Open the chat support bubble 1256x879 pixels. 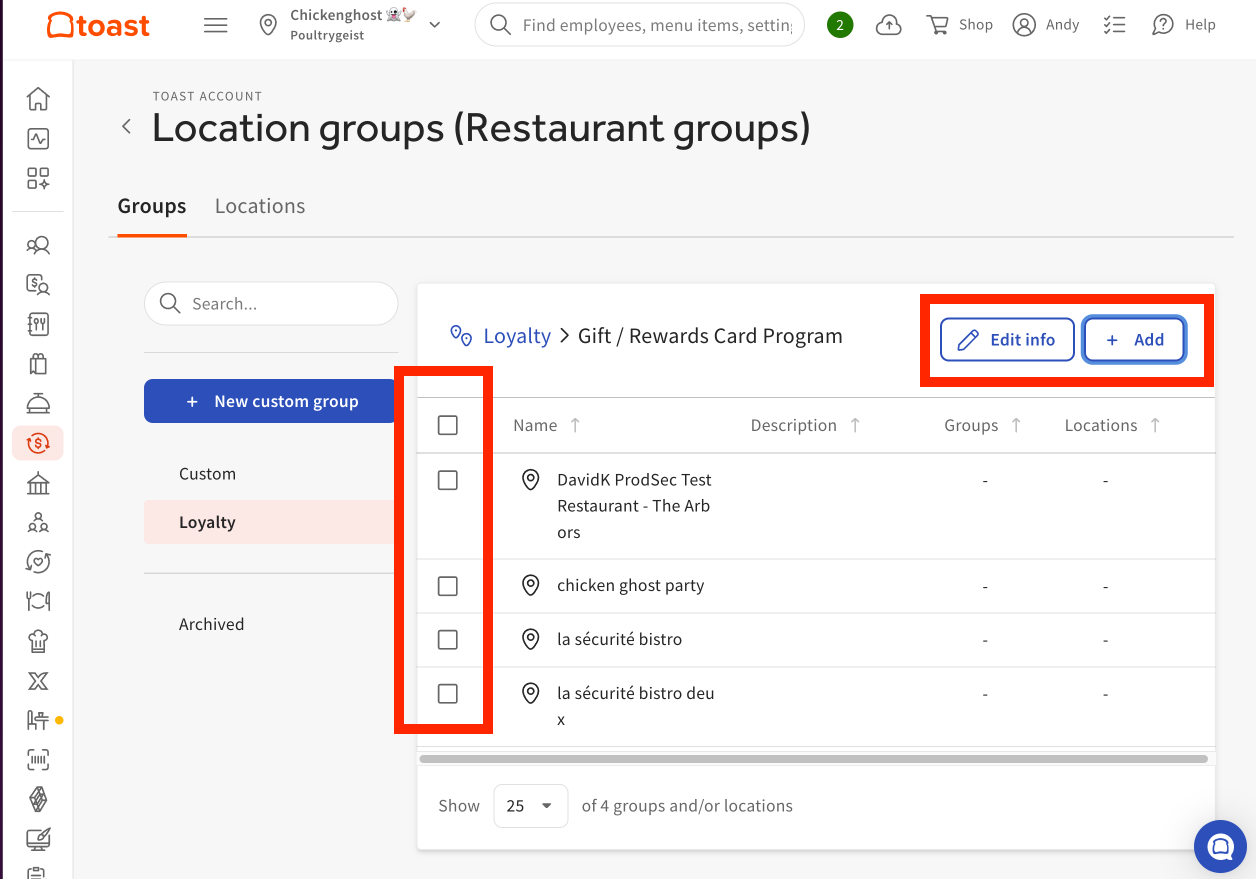point(1220,847)
